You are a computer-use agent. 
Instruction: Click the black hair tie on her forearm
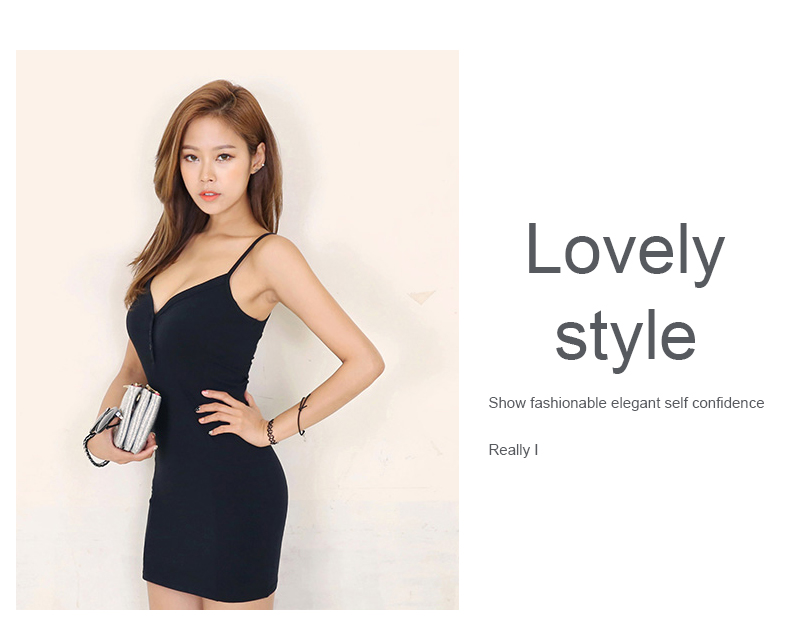point(302,415)
